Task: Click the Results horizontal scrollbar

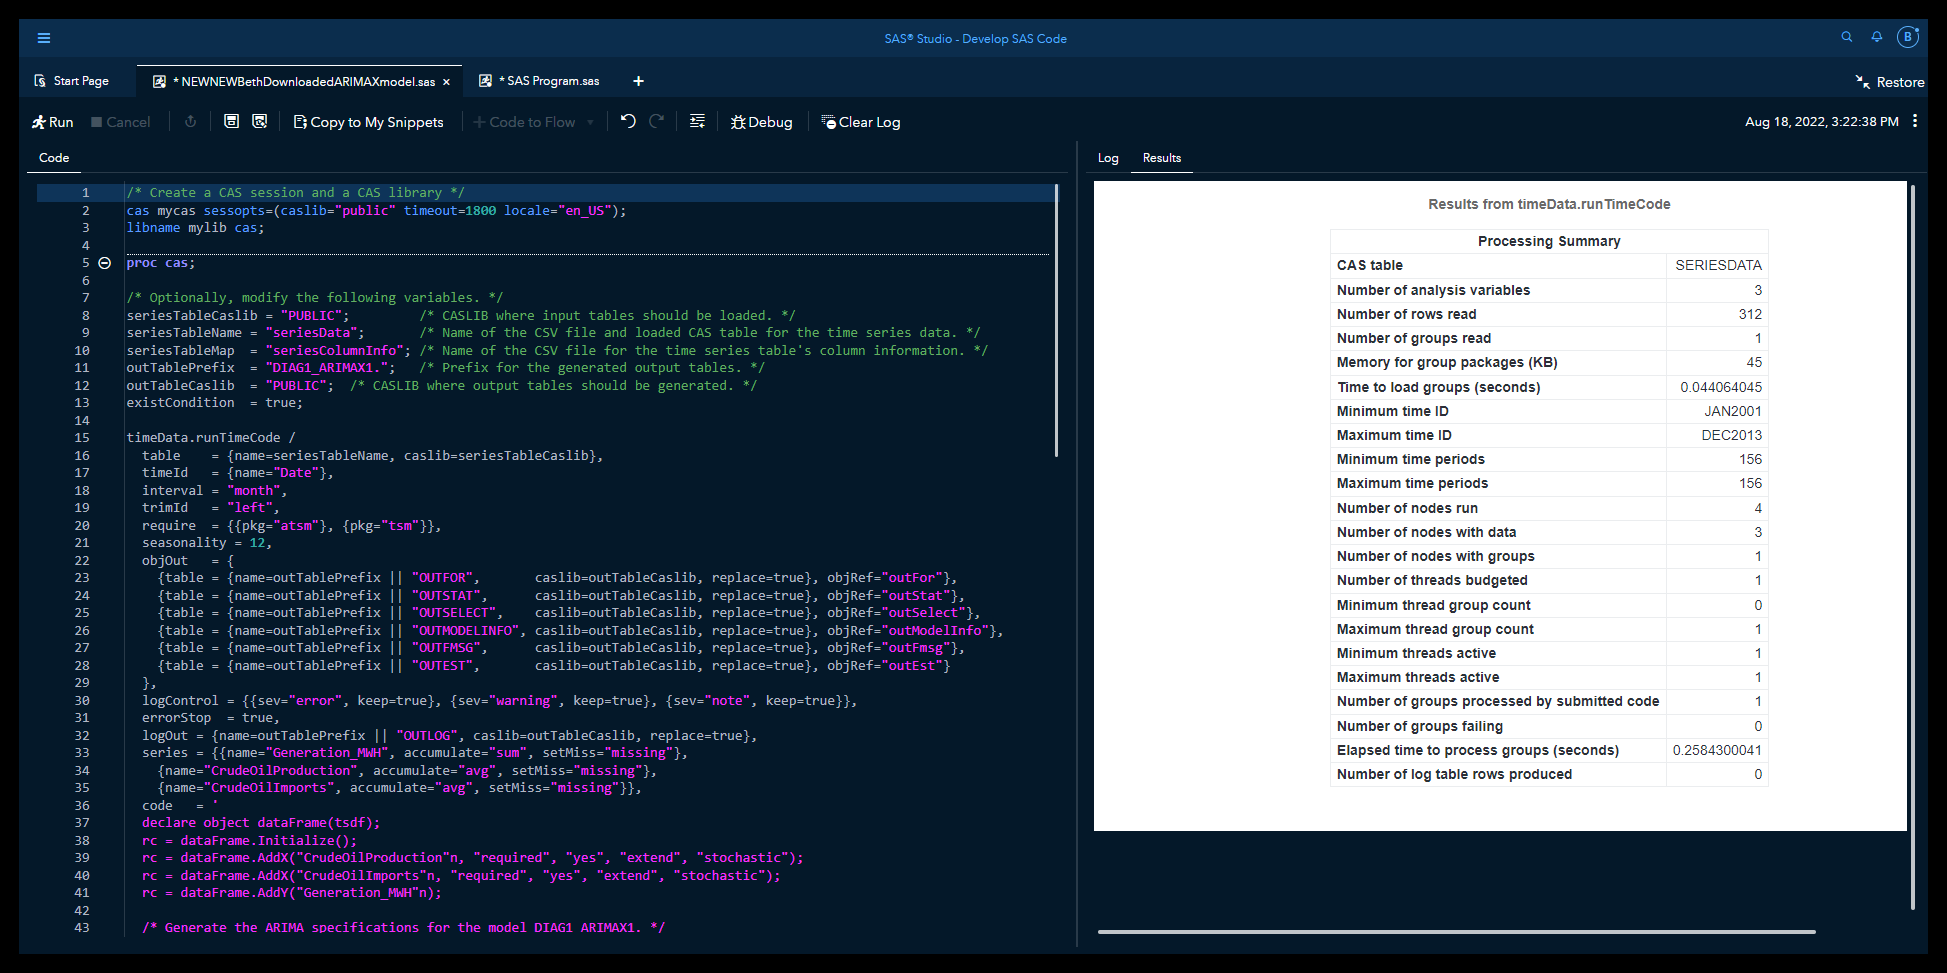Action: pyautogui.click(x=1456, y=932)
